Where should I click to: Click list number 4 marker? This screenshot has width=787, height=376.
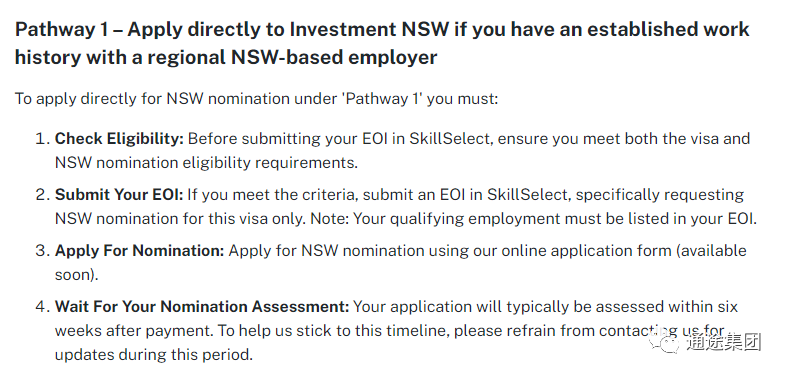point(41,307)
